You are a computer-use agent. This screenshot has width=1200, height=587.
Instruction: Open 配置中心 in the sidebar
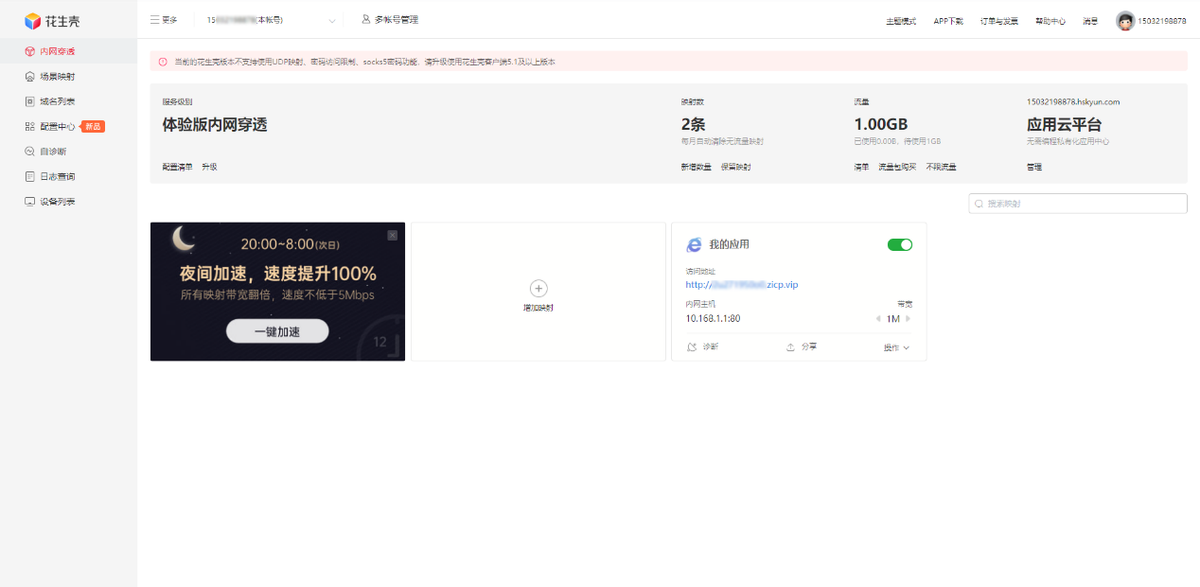click(56, 127)
